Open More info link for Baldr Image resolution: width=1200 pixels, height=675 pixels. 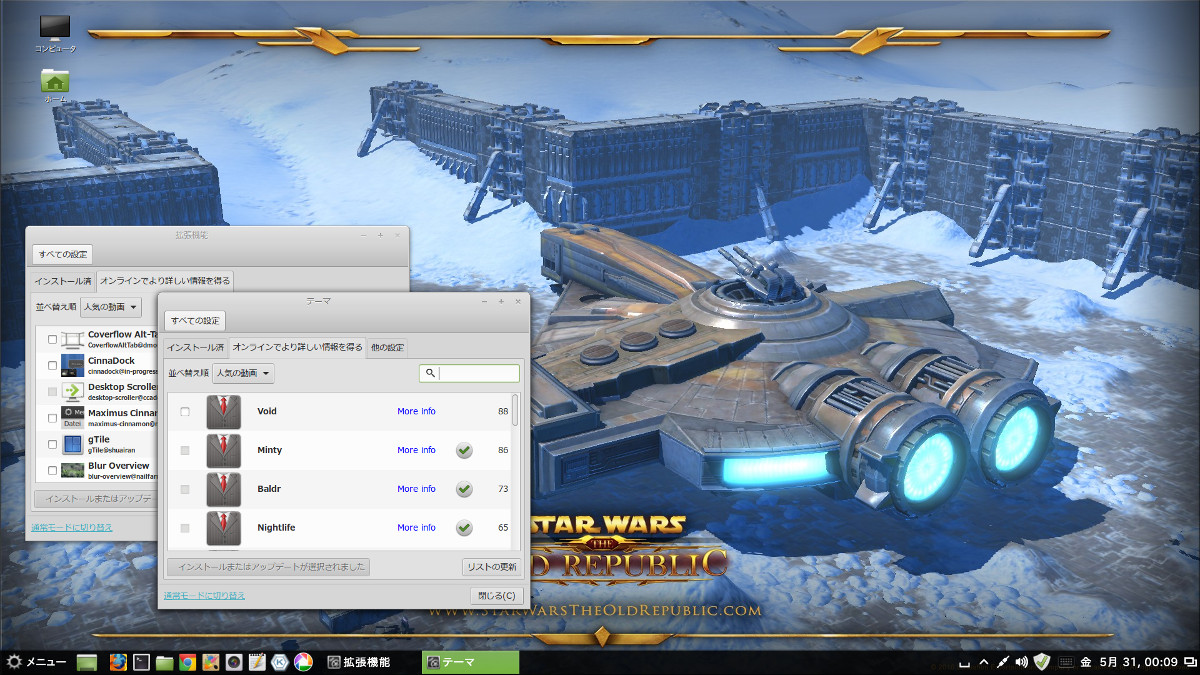[416, 489]
